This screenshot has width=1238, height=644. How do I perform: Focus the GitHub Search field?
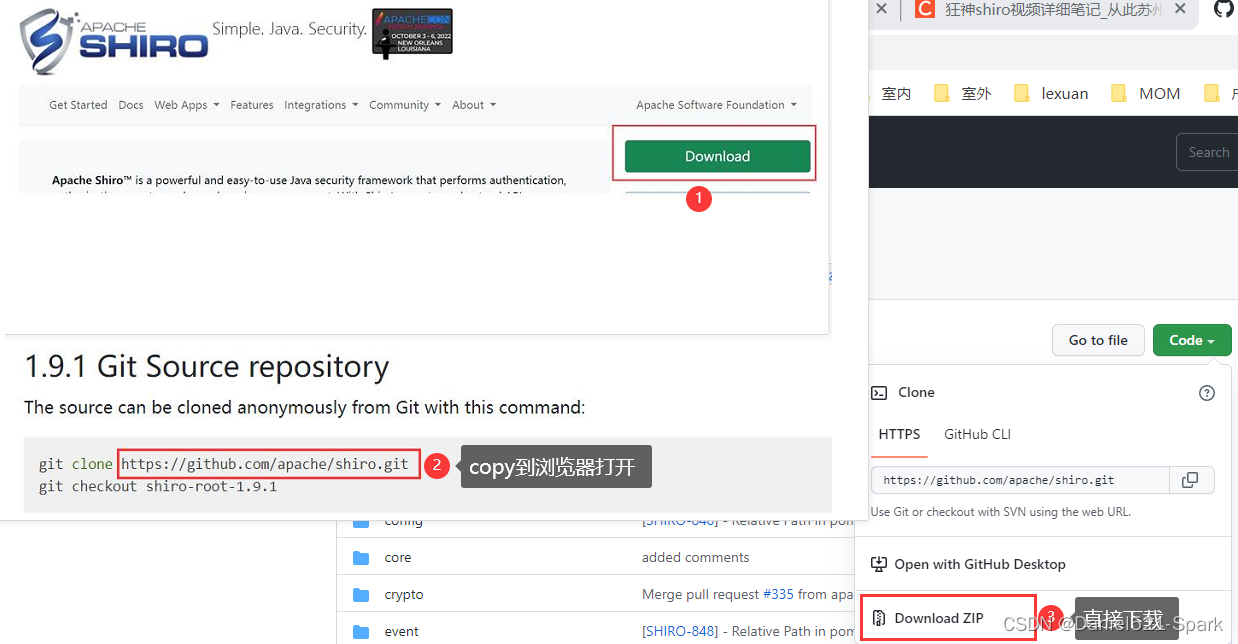pyautogui.click(x=1207, y=152)
